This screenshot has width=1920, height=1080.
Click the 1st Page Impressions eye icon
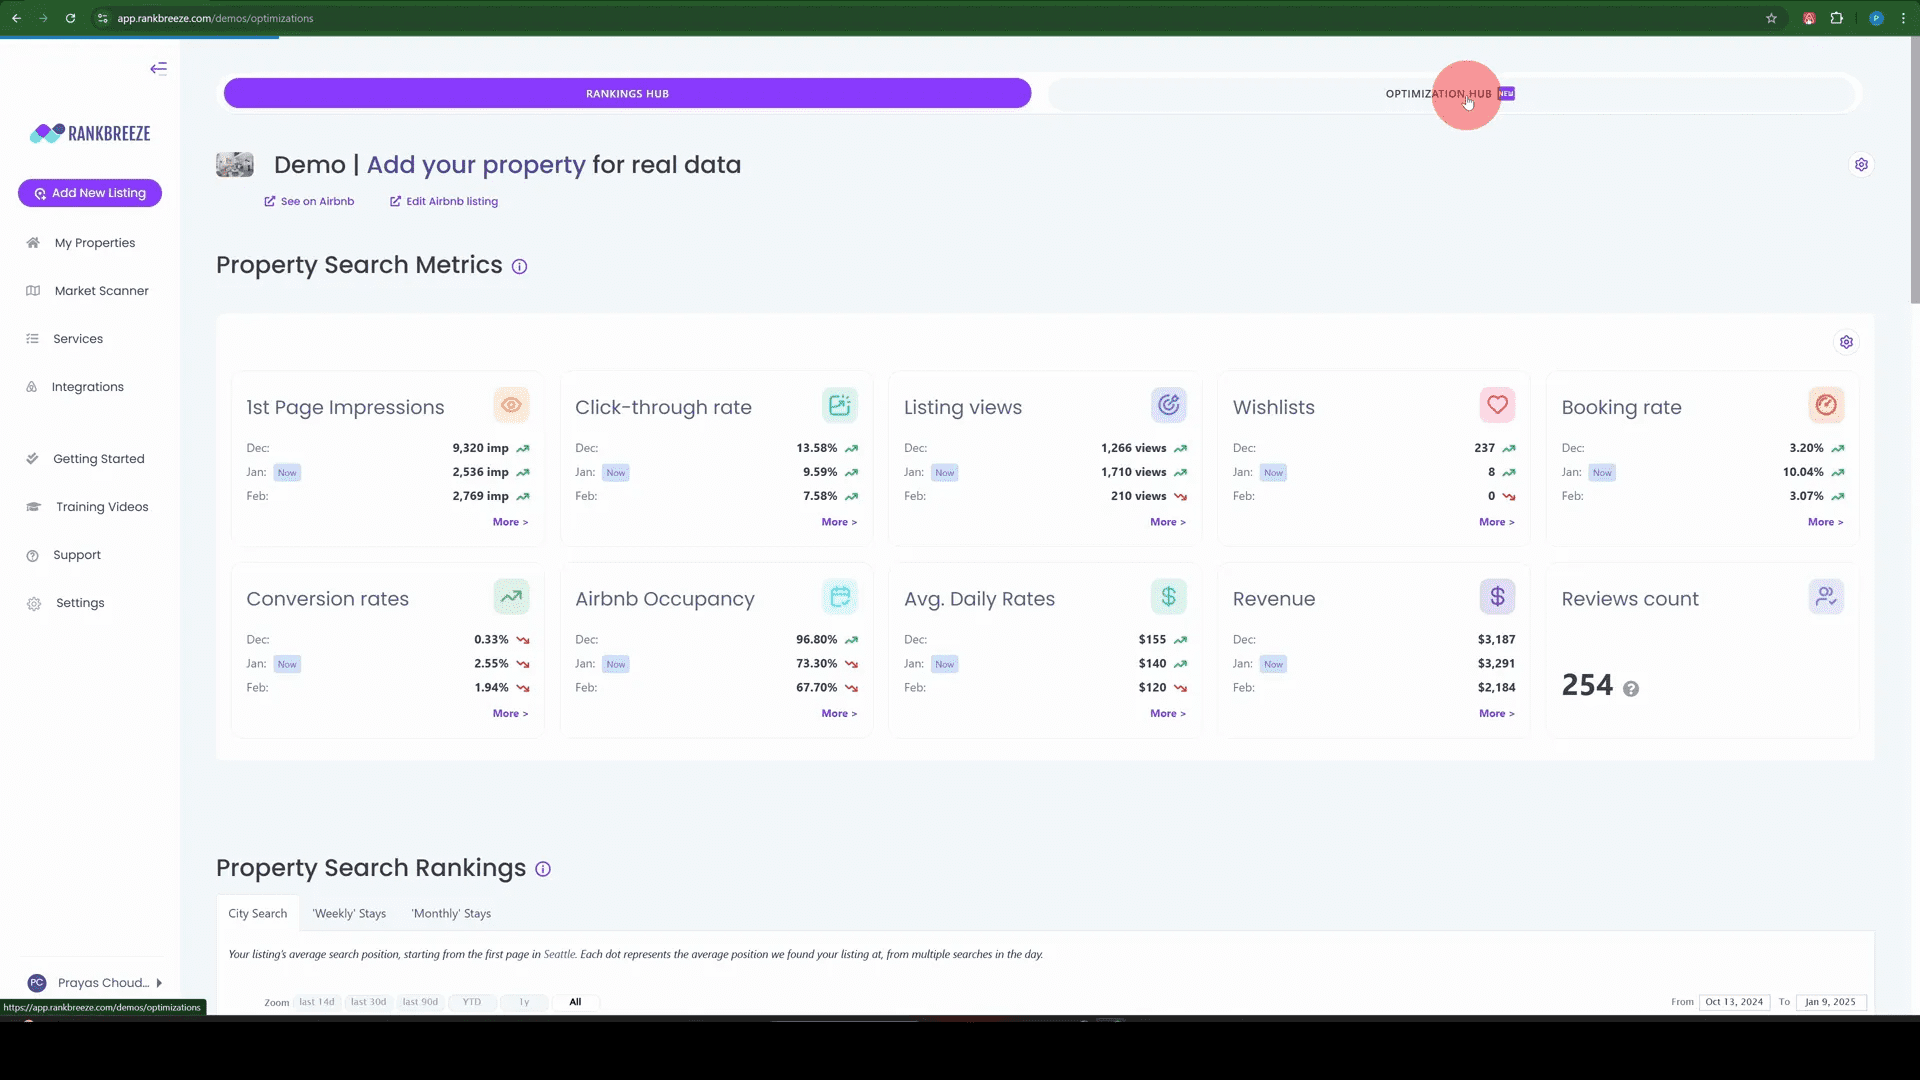[511, 405]
